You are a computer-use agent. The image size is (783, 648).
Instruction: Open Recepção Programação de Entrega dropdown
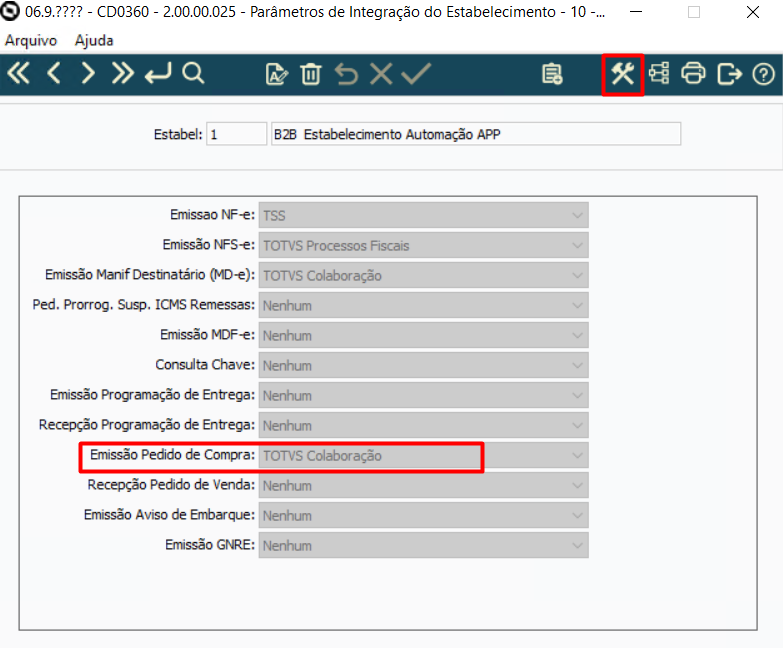(423, 425)
